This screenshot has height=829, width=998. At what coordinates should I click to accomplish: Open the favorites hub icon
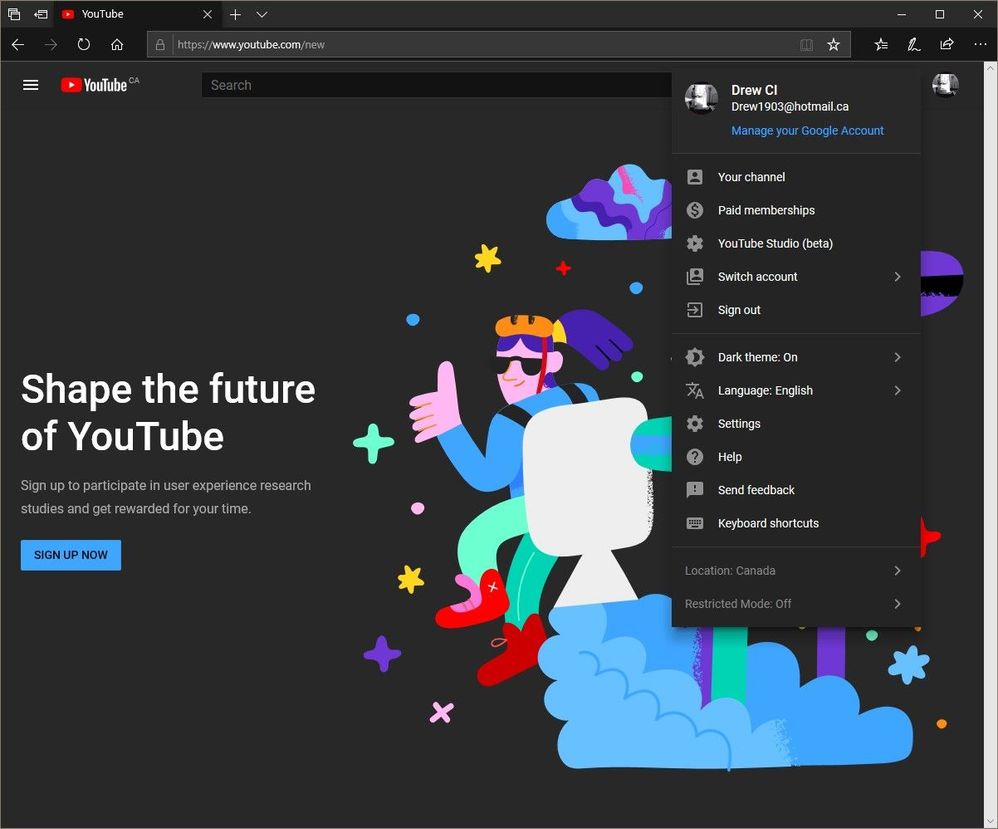pos(881,45)
